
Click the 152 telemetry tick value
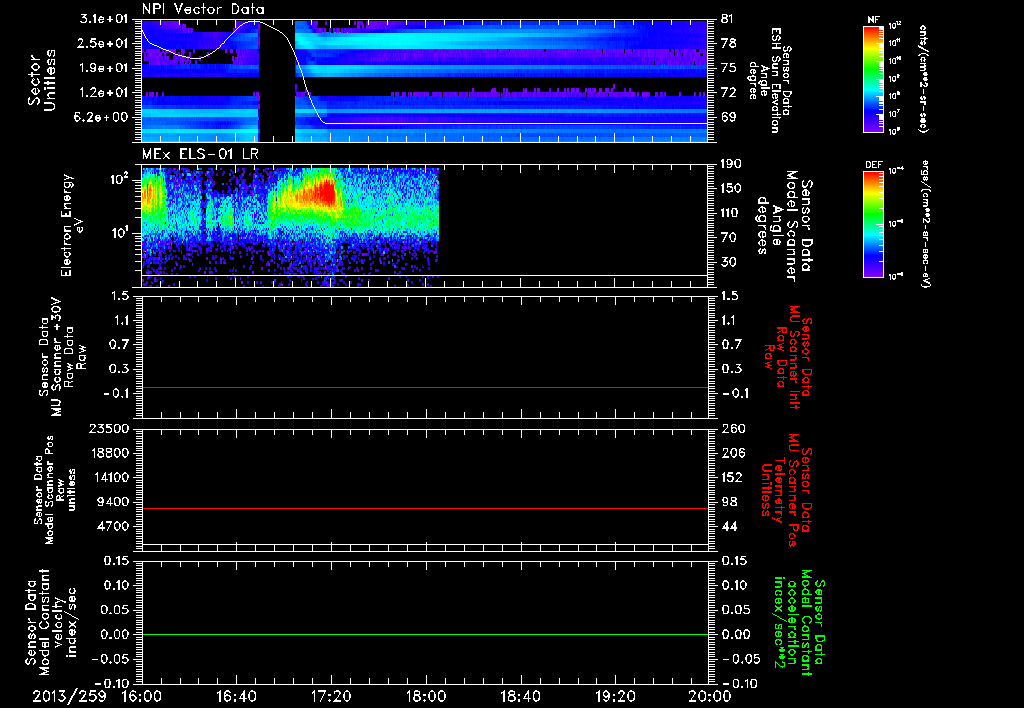pos(733,477)
